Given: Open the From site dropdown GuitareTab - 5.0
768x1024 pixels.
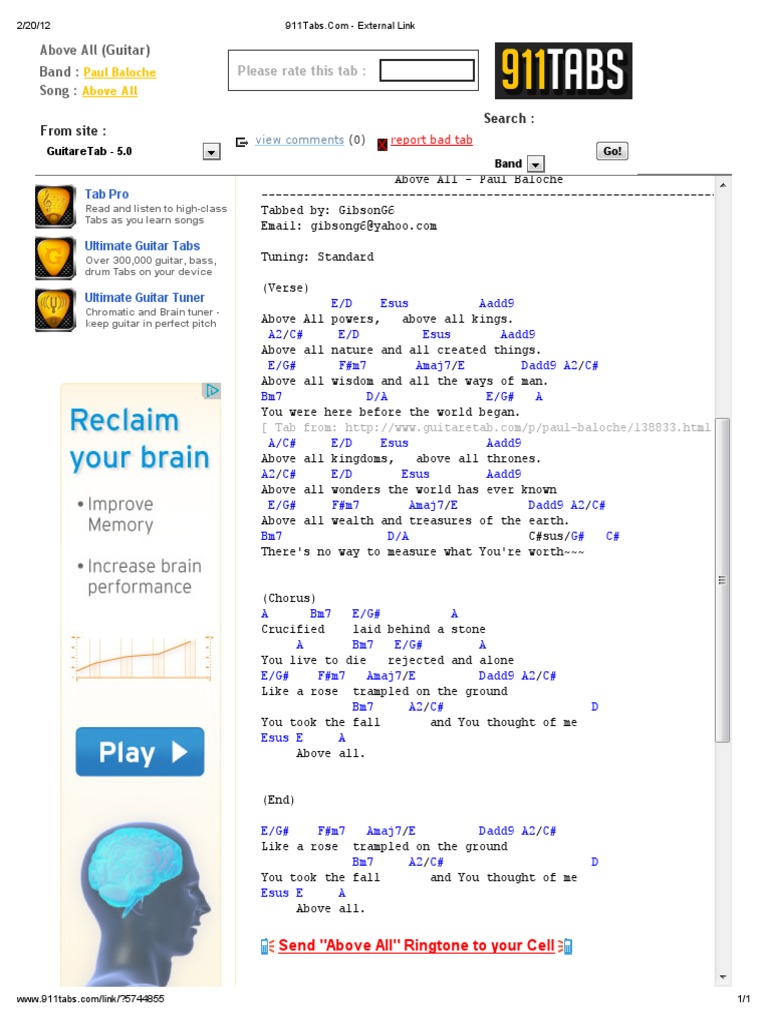Looking at the screenshot, I should click(211, 152).
